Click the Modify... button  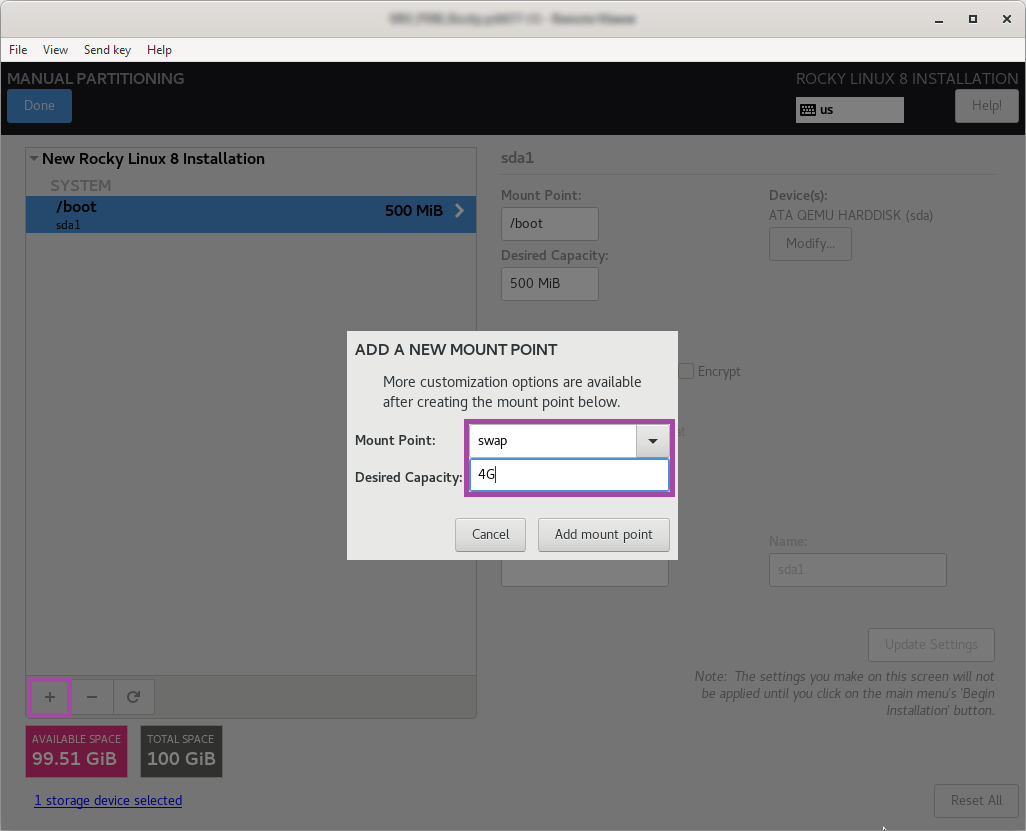(x=810, y=243)
